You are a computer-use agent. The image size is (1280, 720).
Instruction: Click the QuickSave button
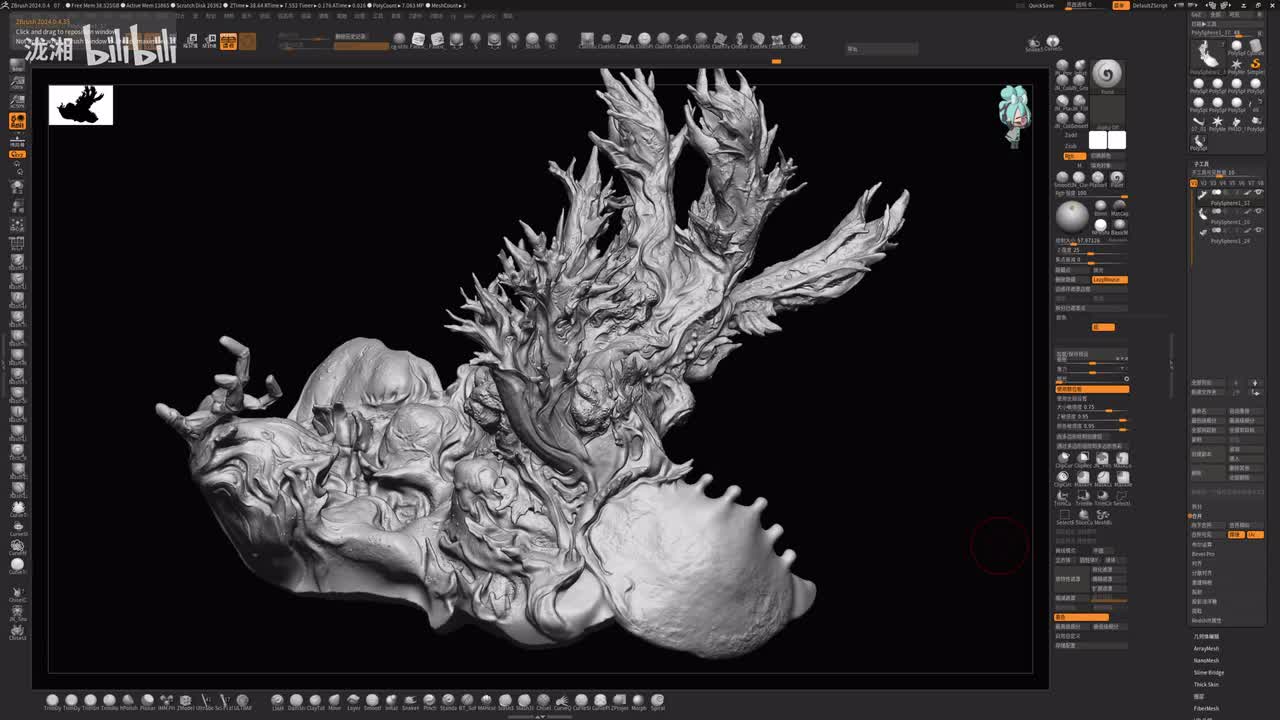pos(1041,5)
